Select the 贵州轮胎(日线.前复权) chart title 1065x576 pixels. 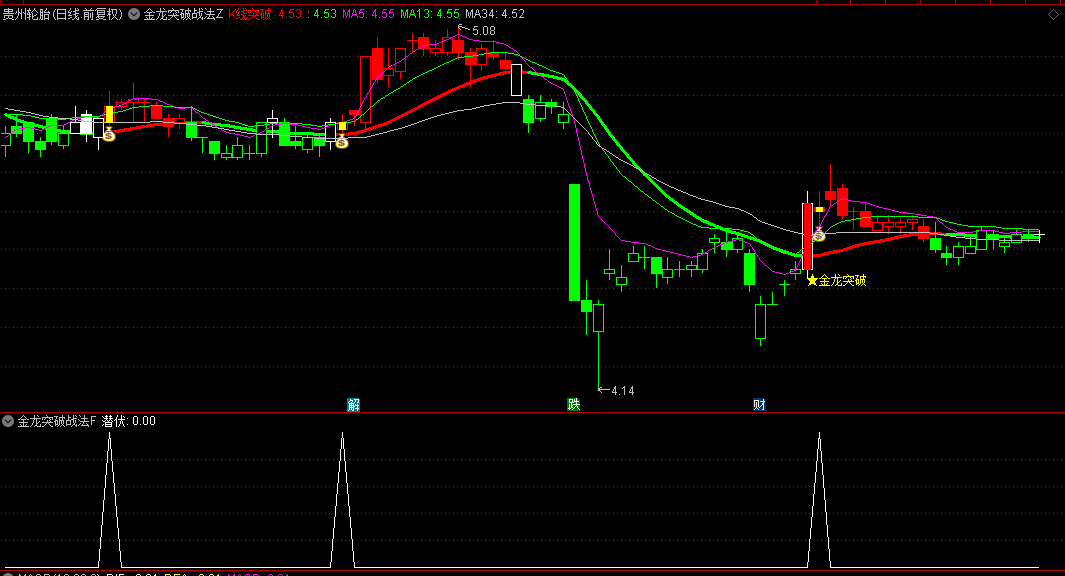(x=62, y=14)
